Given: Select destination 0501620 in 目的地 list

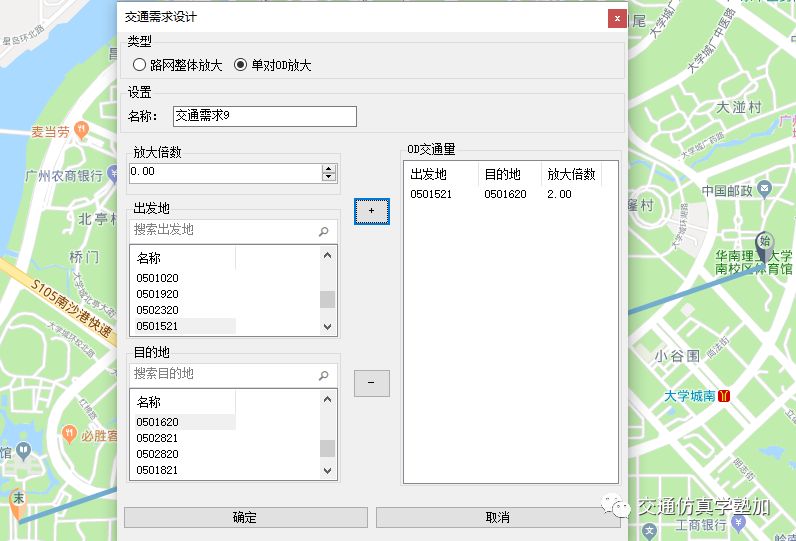Looking at the screenshot, I should tap(183, 422).
